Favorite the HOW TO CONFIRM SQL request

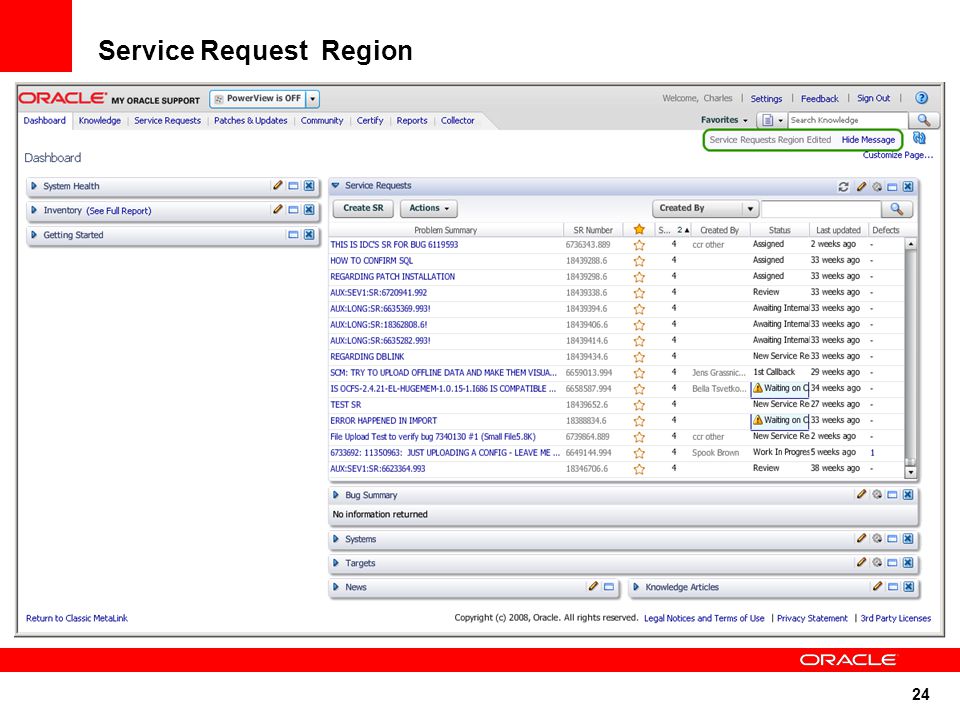click(639, 261)
